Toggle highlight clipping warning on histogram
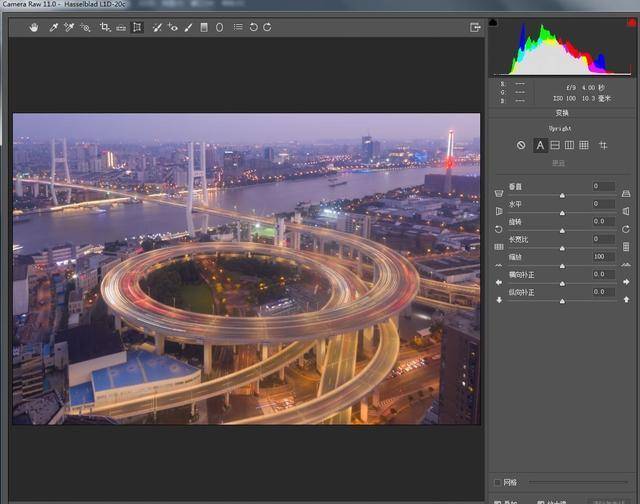 click(630, 22)
